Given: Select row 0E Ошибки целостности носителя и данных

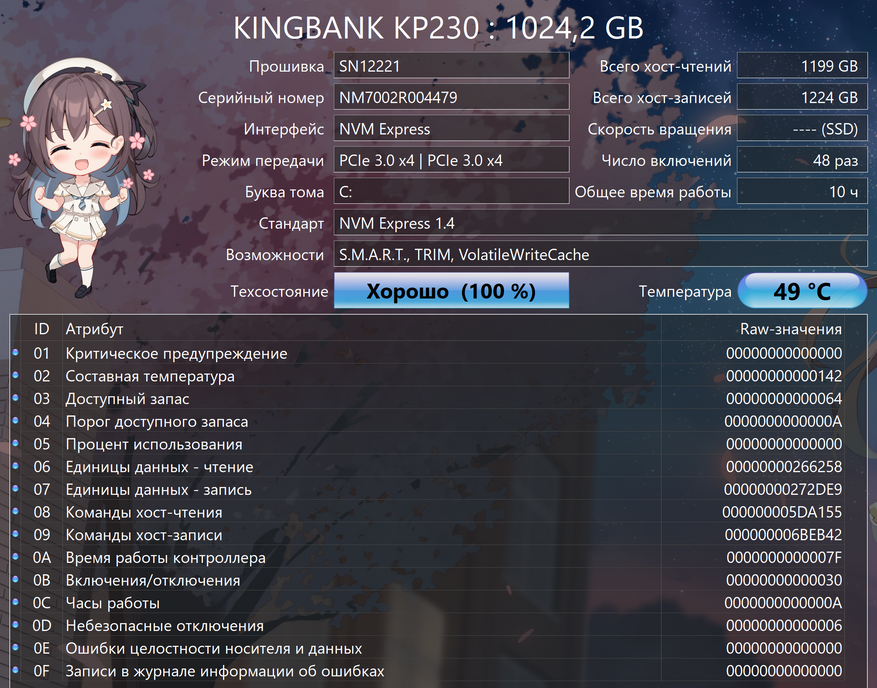Looking at the screenshot, I should click(438, 648).
